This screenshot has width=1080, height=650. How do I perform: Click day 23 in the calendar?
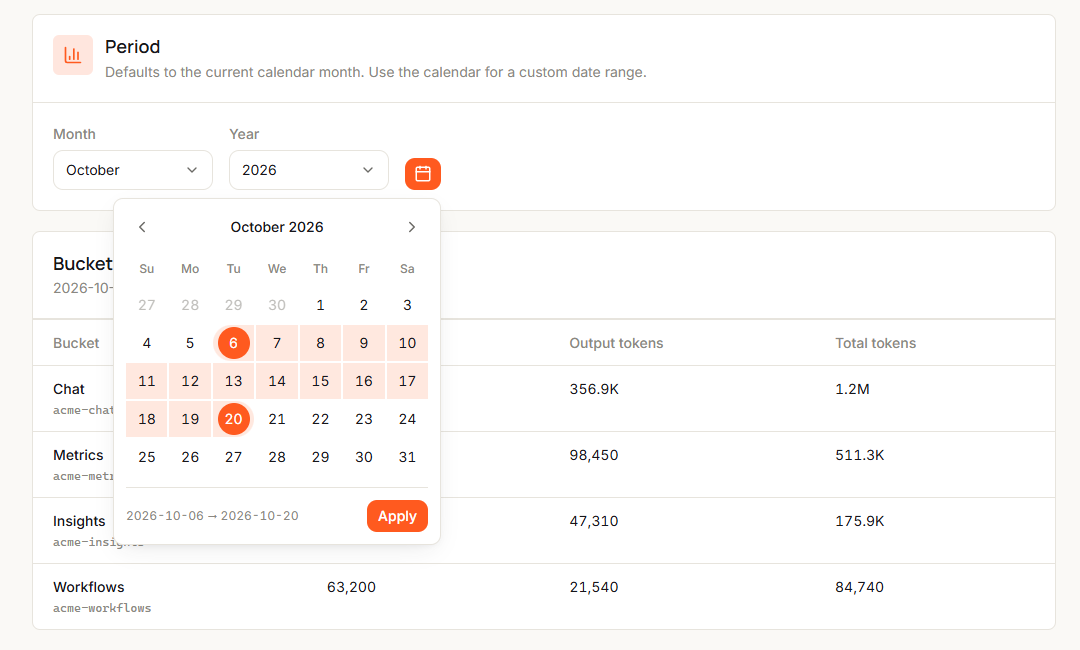[364, 419]
